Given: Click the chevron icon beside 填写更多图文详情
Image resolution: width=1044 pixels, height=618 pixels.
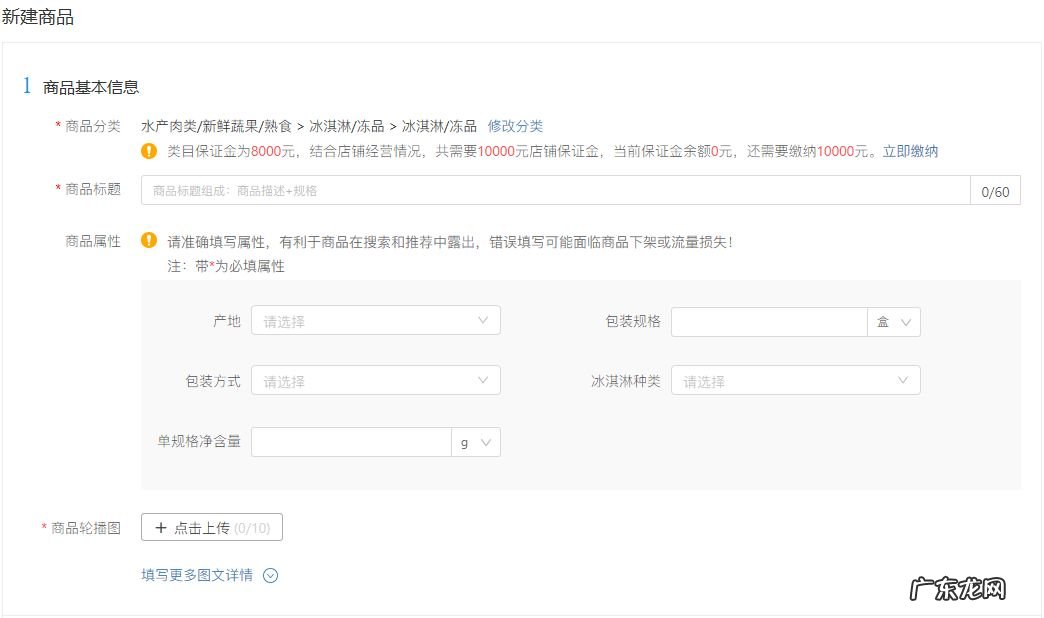Looking at the screenshot, I should pos(268,575).
